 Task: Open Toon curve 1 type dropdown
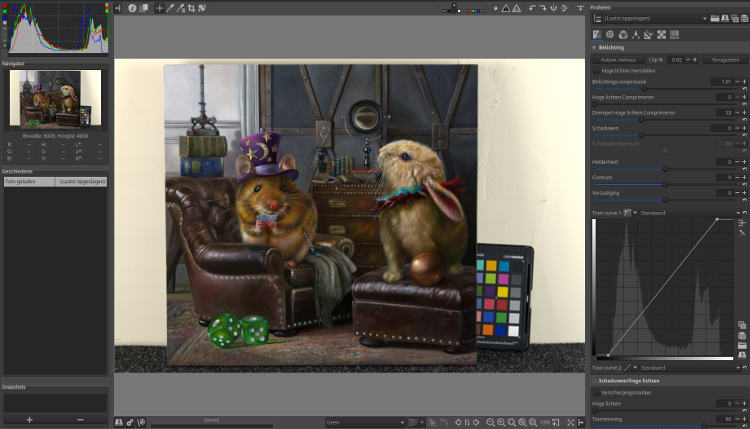(x=630, y=213)
